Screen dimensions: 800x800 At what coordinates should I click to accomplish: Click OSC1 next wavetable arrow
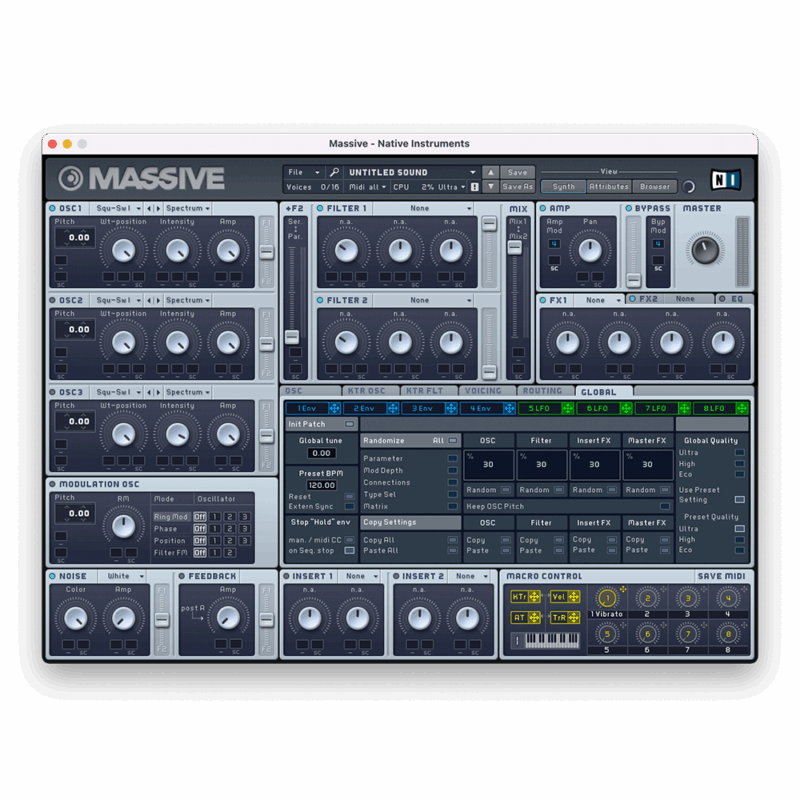[158, 208]
